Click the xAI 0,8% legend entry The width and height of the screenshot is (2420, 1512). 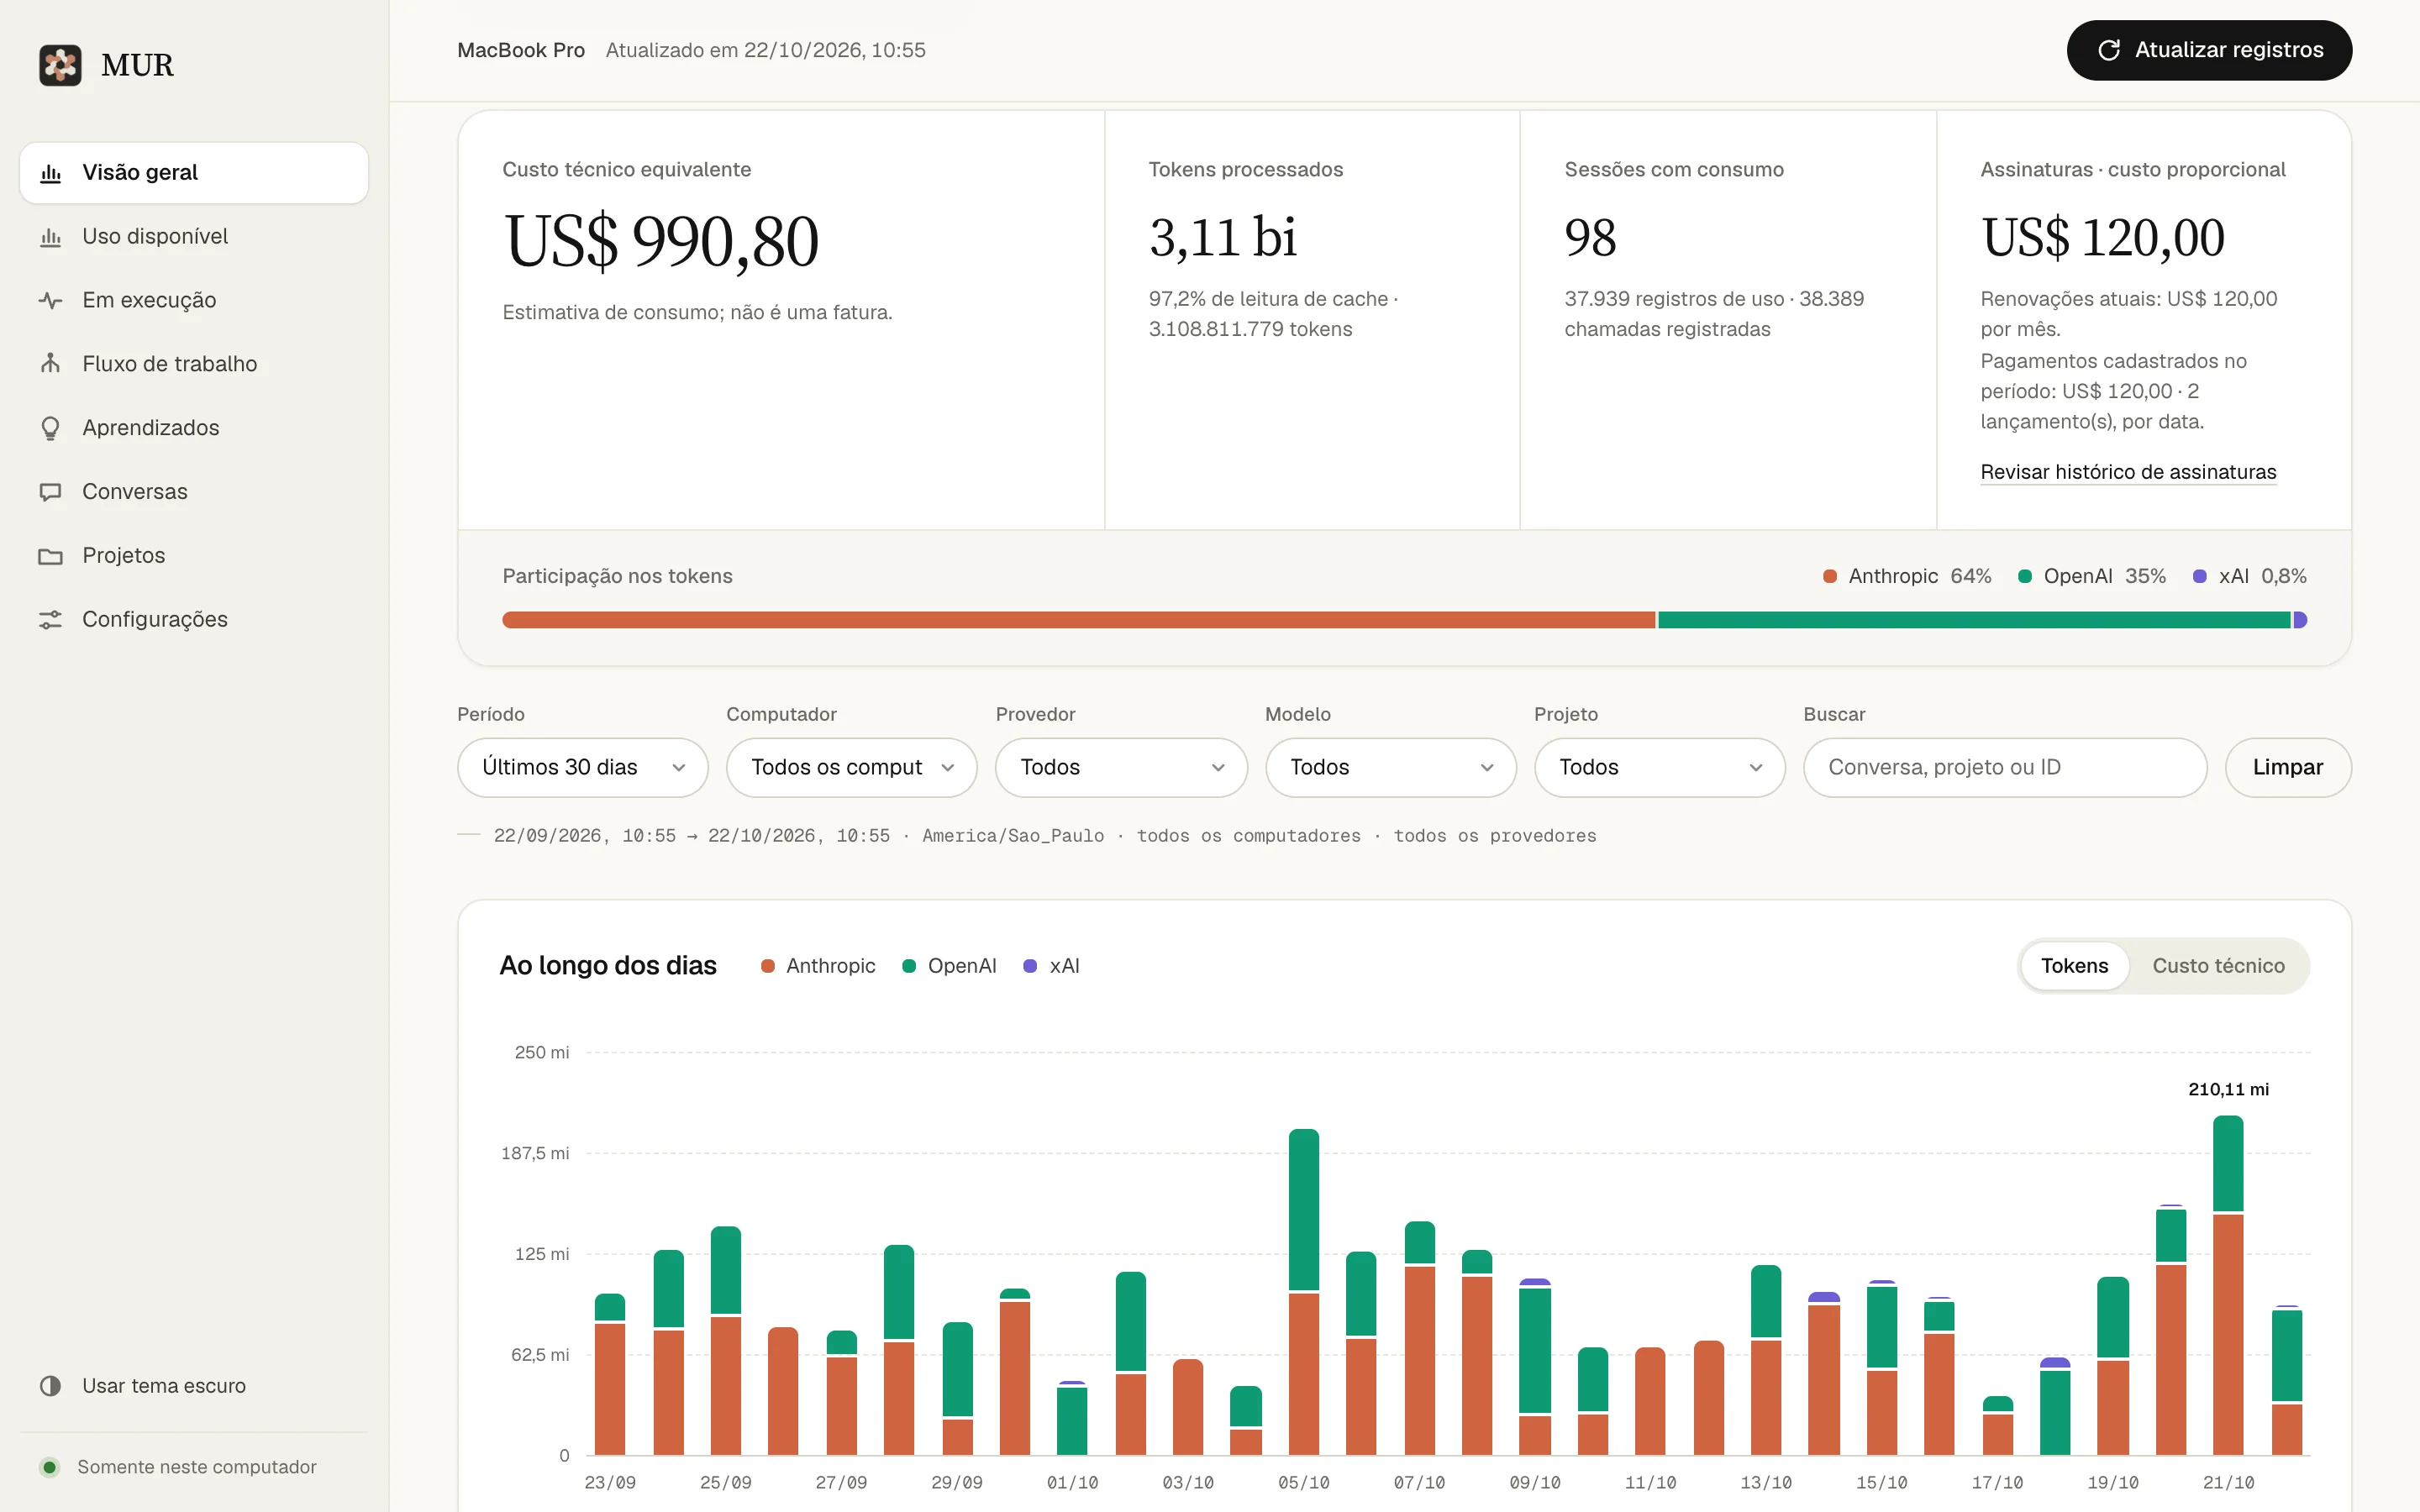2249,576
